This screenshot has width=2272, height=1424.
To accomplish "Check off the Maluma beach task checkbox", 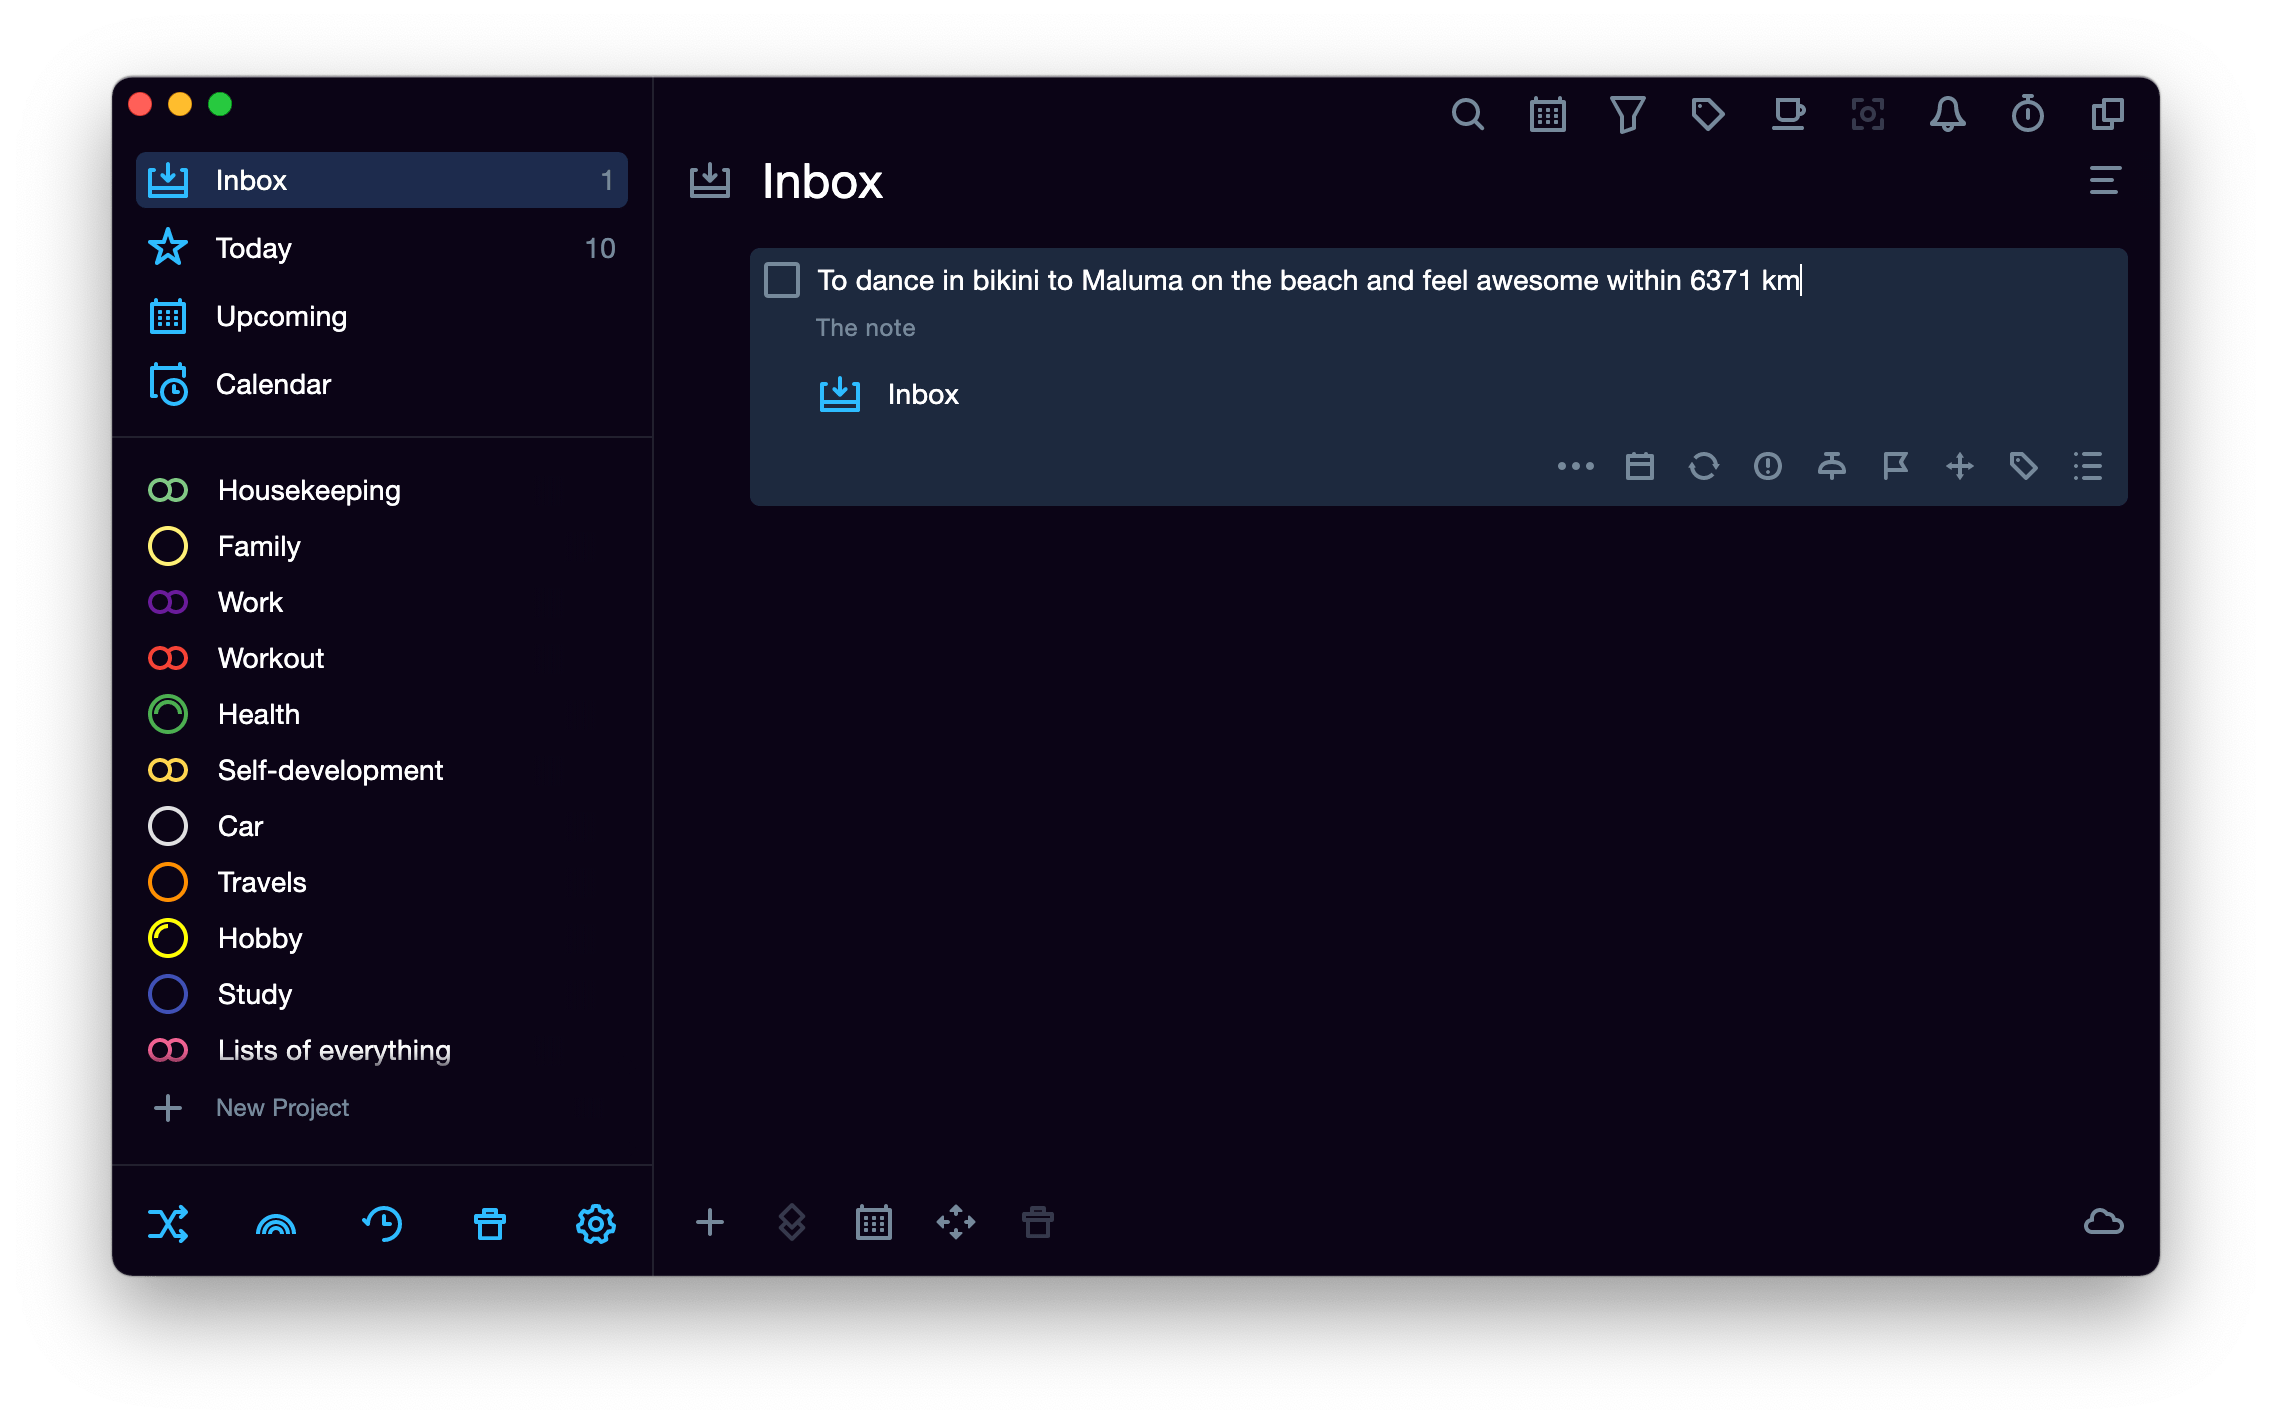I will pos(782,280).
